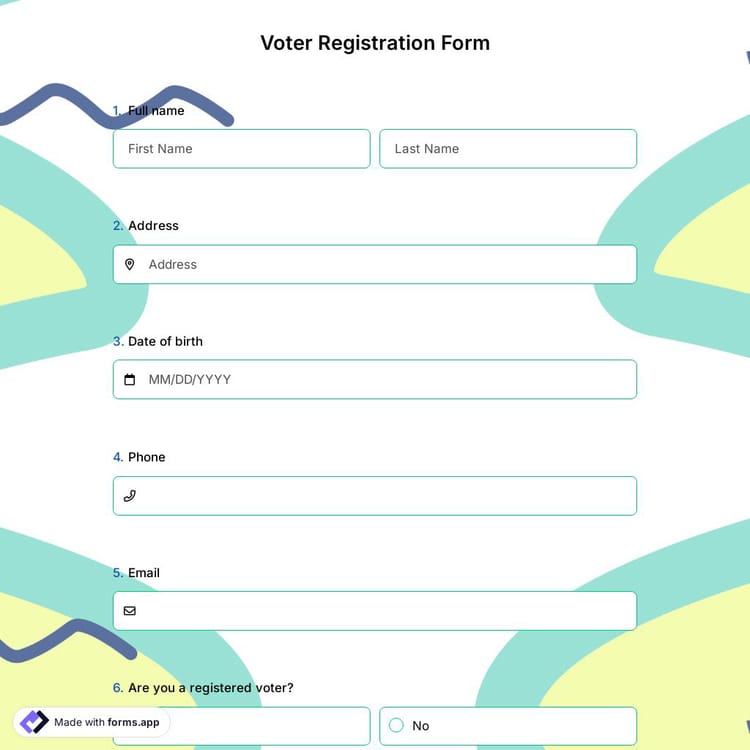Open the Made with forms.app link
The image size is (750, 750).
pyautogui.click(x=106, y=722)
